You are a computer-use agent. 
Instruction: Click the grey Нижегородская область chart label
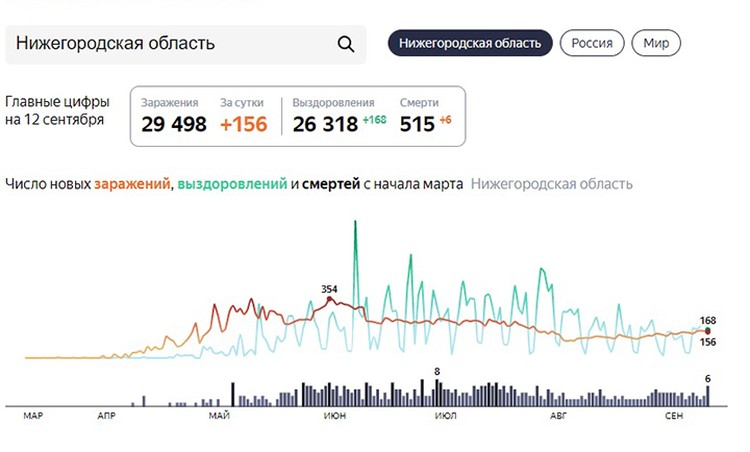tap(551, 184)
